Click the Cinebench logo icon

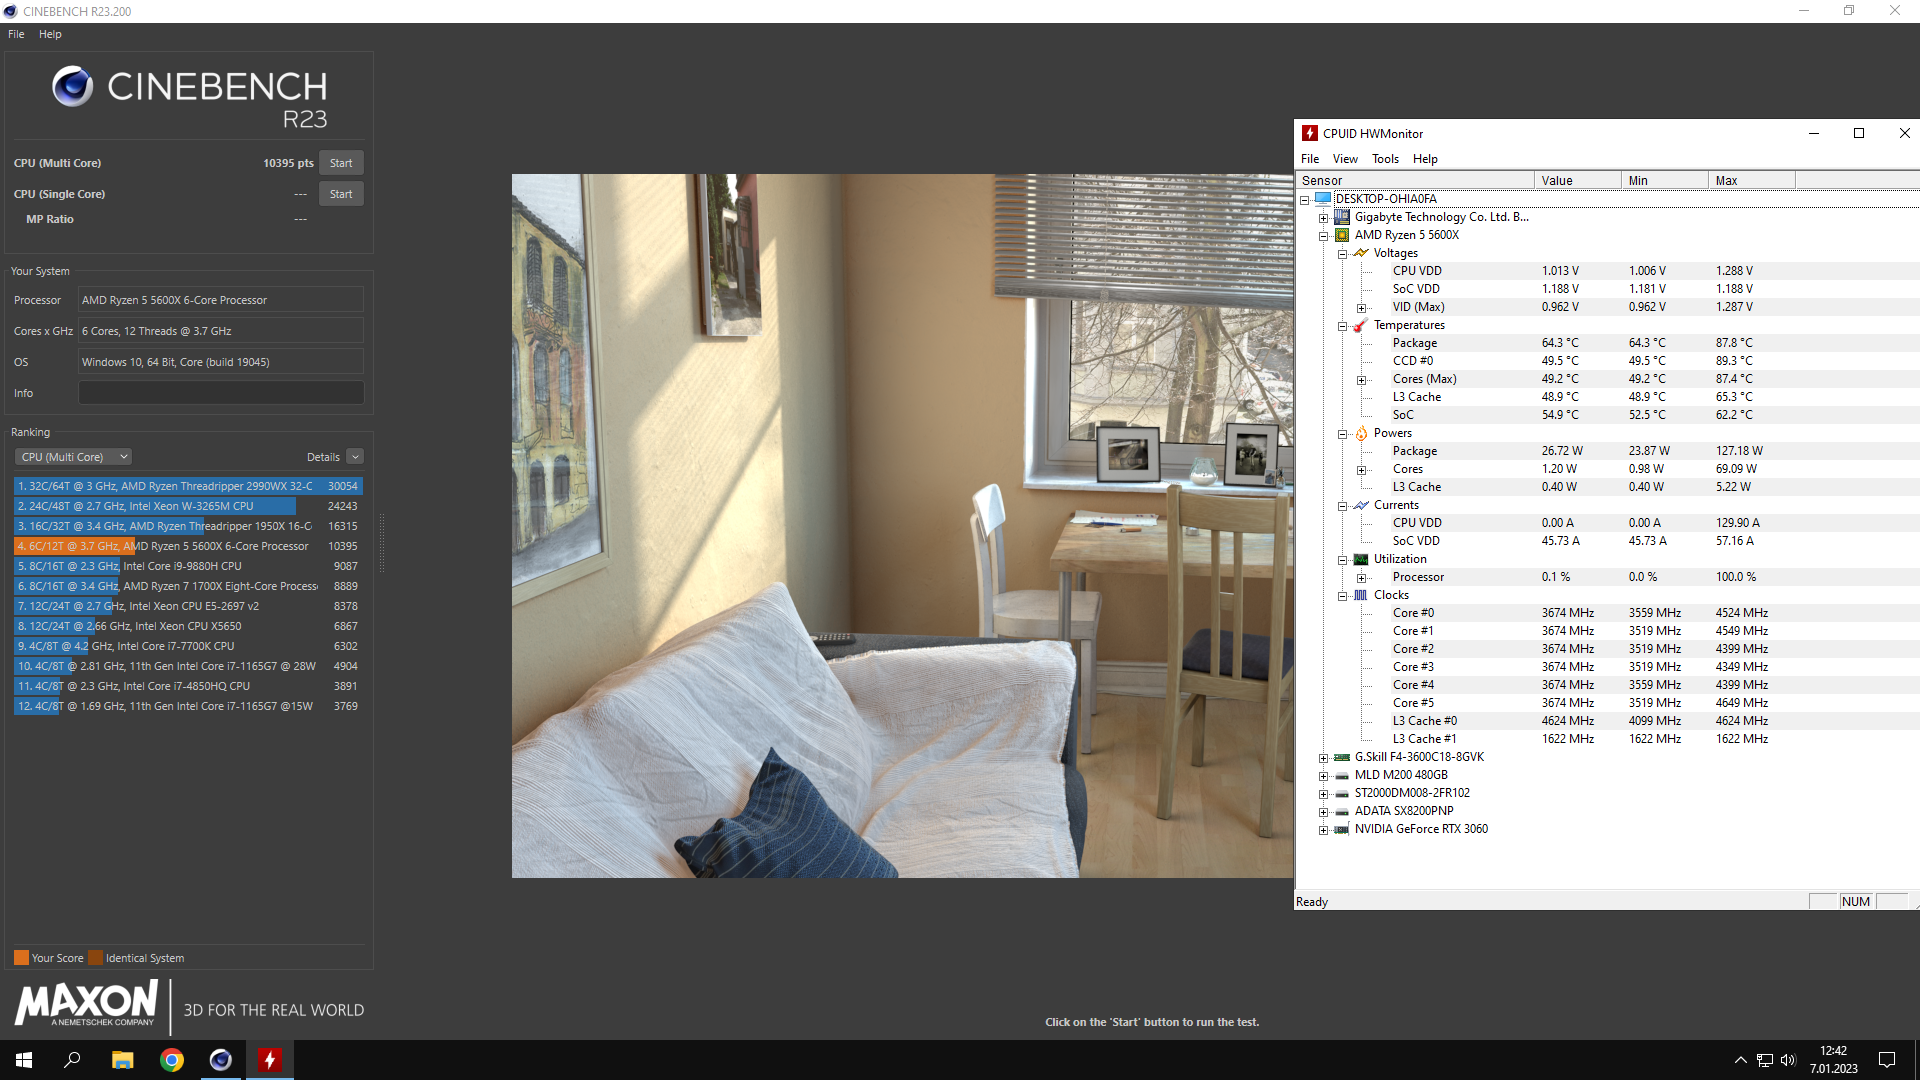pos(72,87)
